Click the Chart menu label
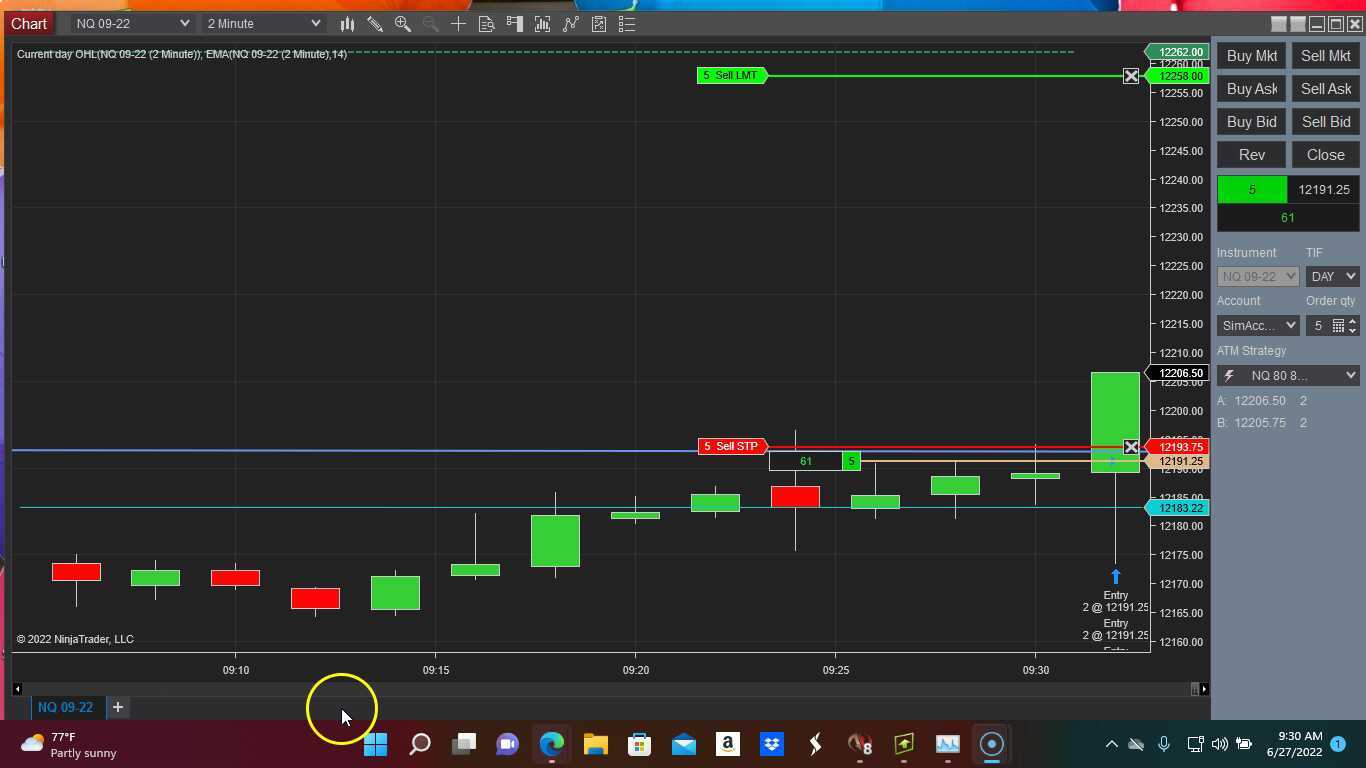 click(x=28, y=23)
